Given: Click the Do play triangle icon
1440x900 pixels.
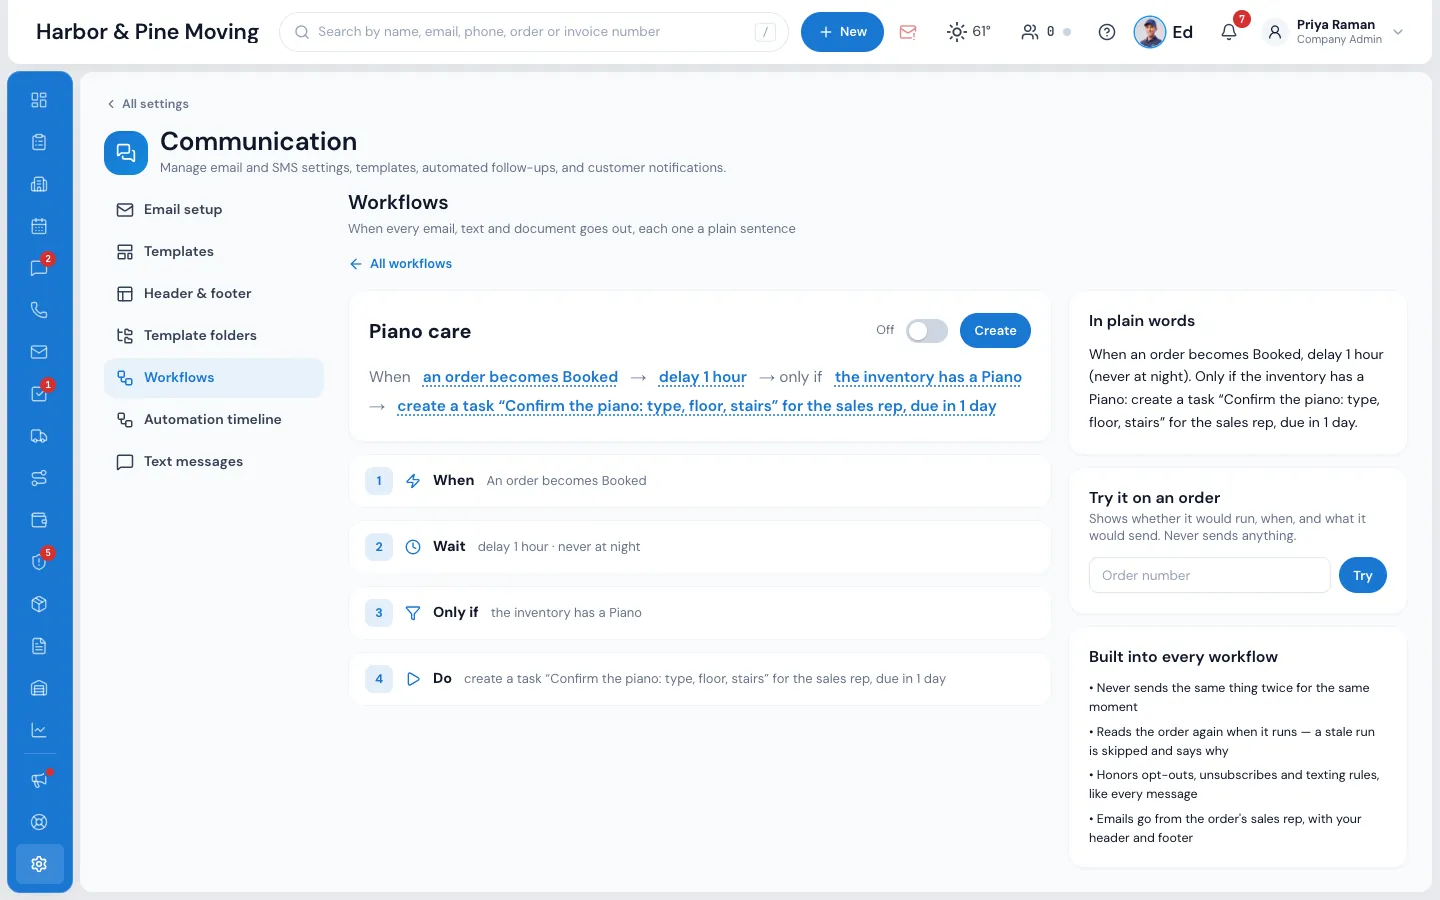Looking at the screenshot, I should pyautogui.click(x=413, y=679).
